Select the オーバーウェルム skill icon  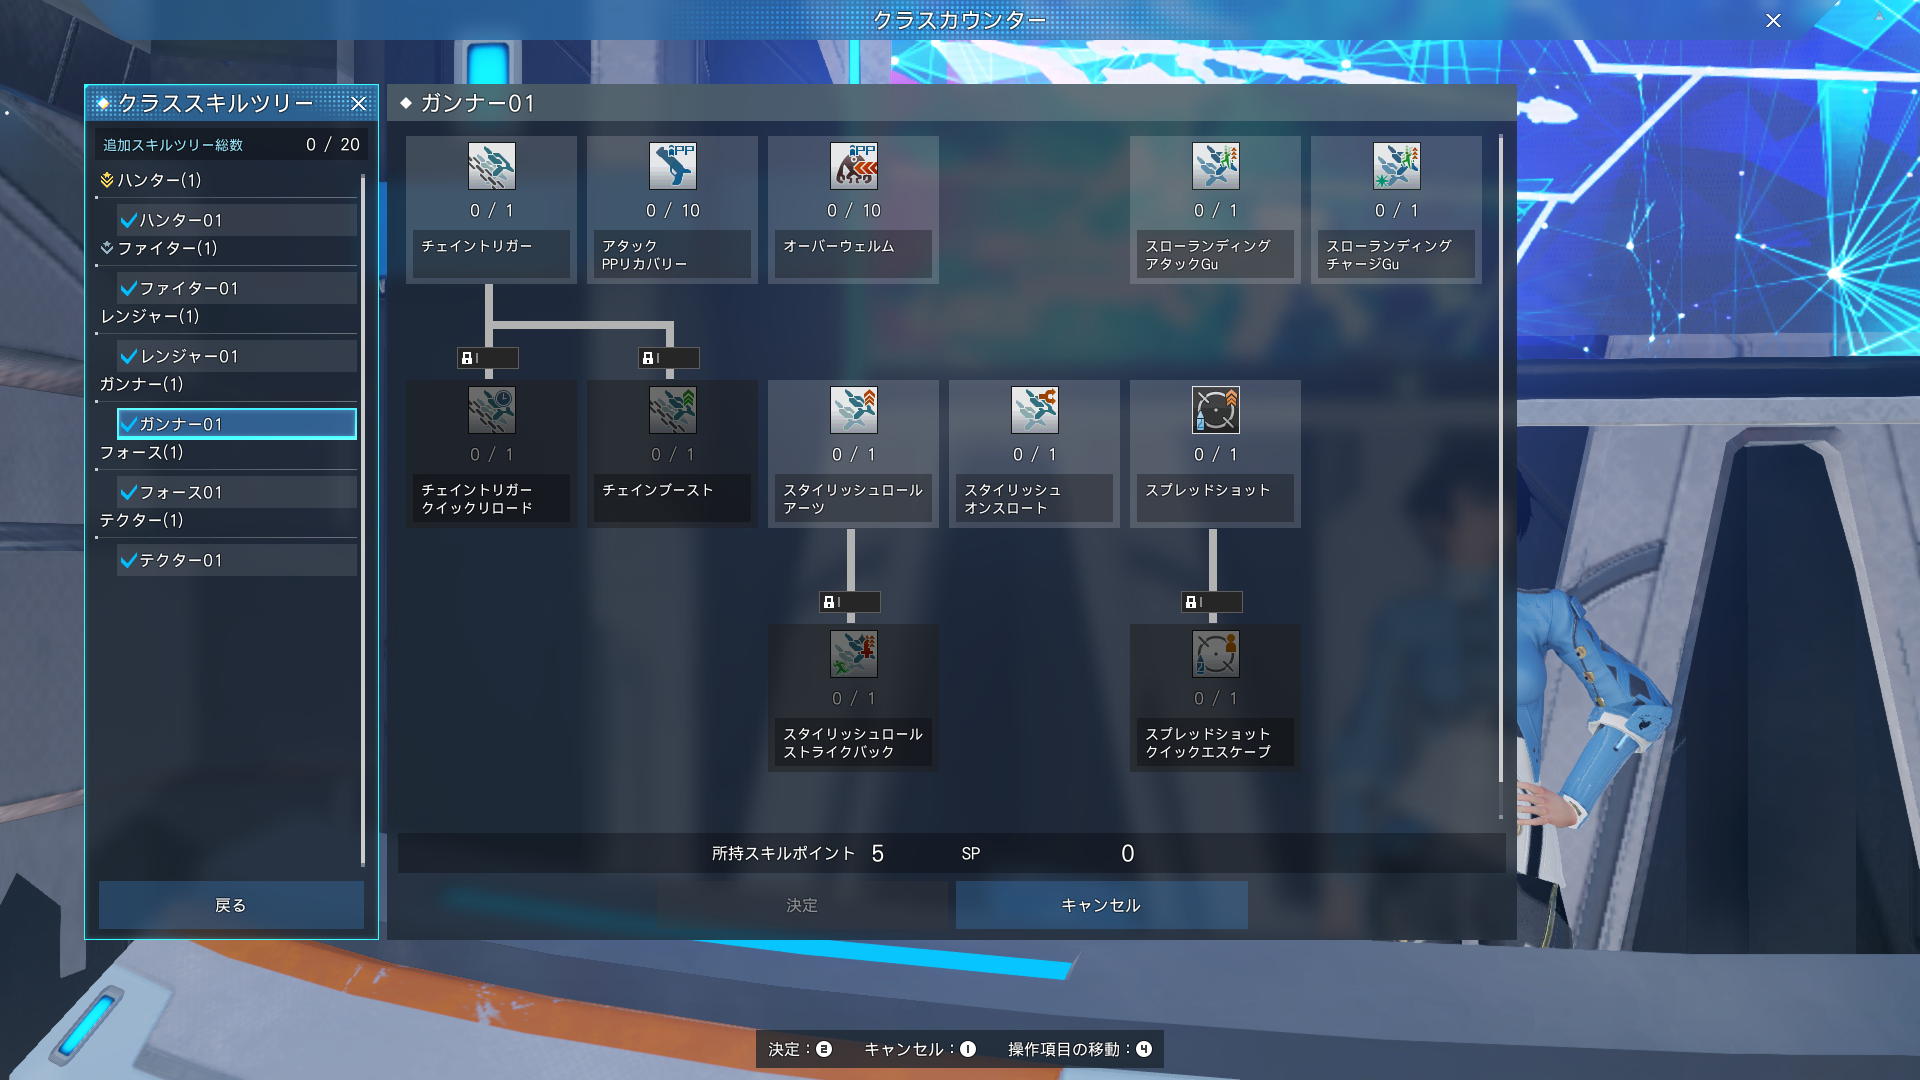(853, 166)
